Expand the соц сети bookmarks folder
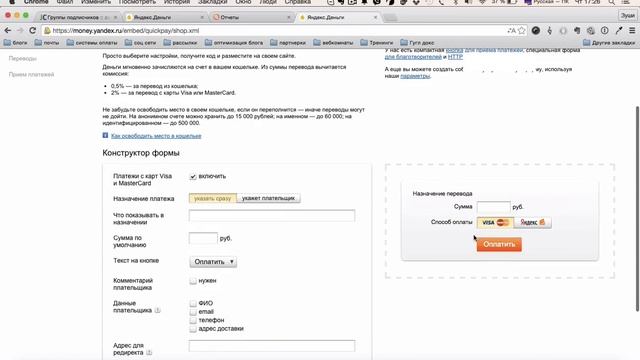 [140, 42]
